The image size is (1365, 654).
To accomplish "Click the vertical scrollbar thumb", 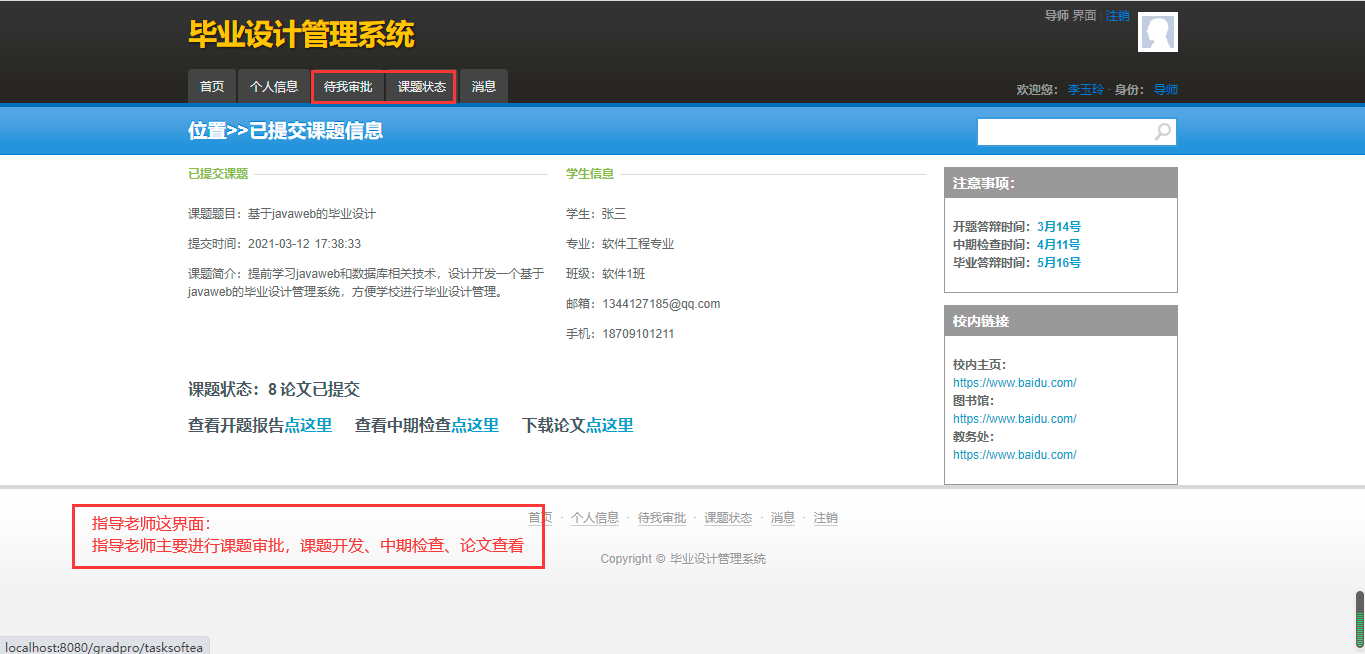I will [1359, 619].
